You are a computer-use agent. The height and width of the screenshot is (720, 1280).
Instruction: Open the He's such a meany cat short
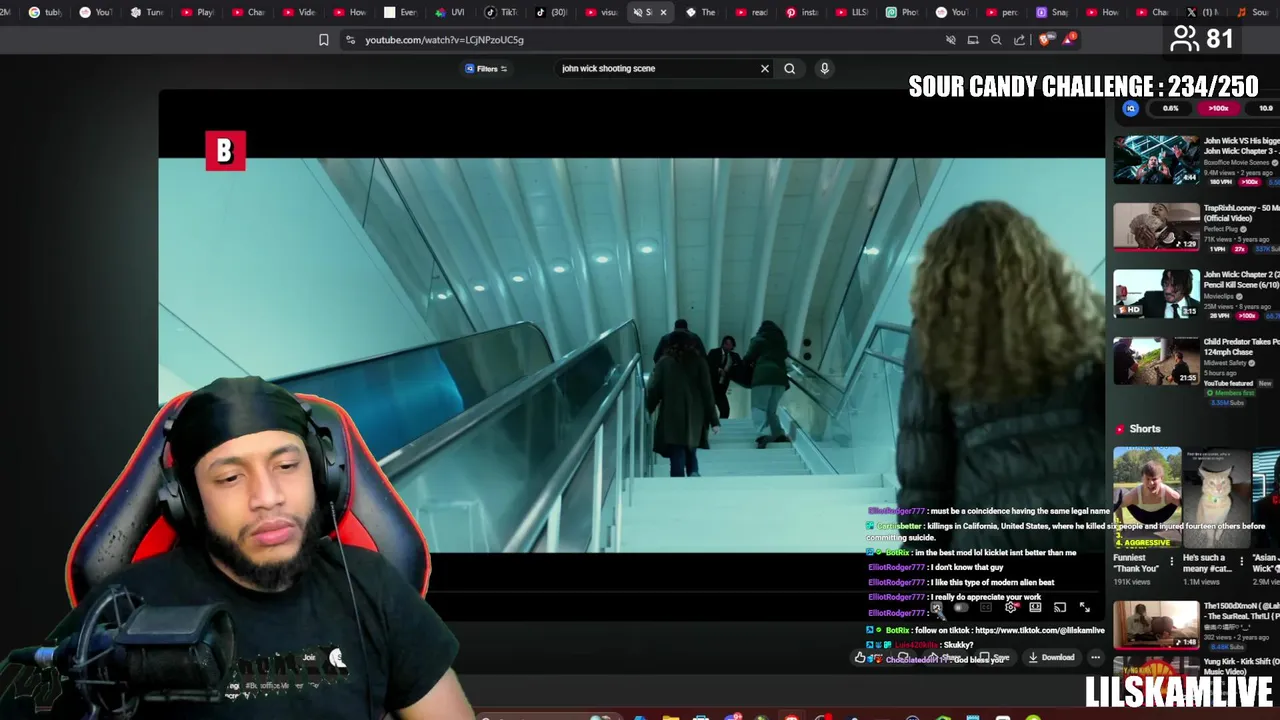coord(1216,497)
